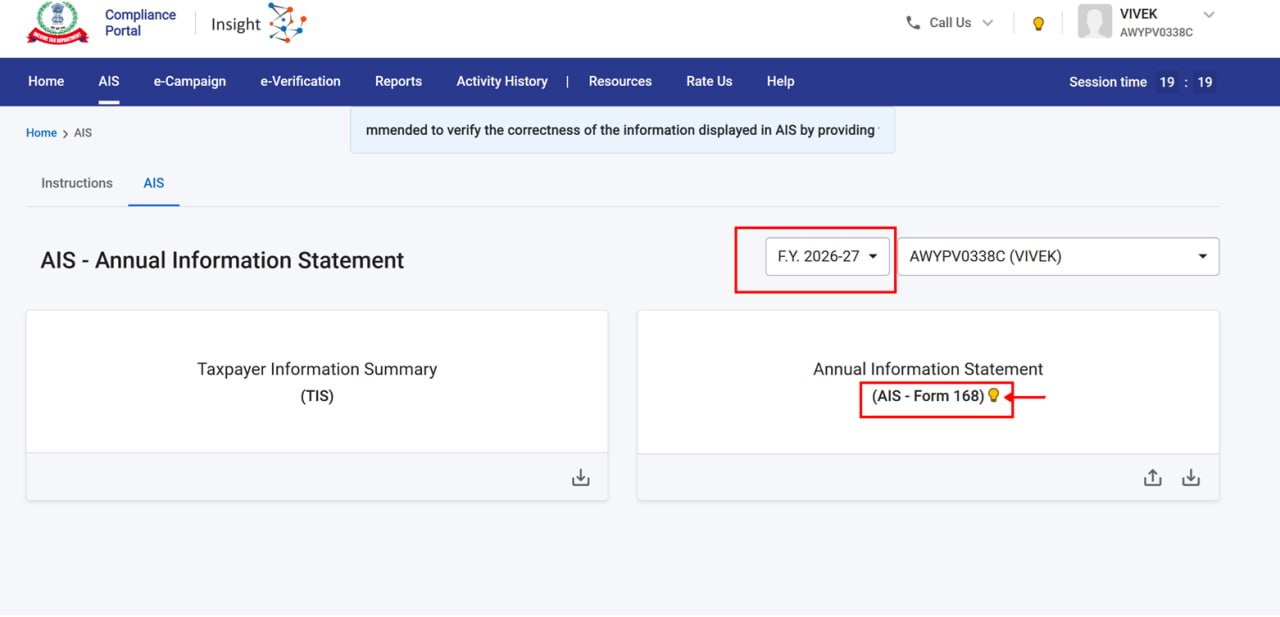Click the user avatar for VIVEK
This screenshot has width=1280, height=617.
click(1094, 22)
